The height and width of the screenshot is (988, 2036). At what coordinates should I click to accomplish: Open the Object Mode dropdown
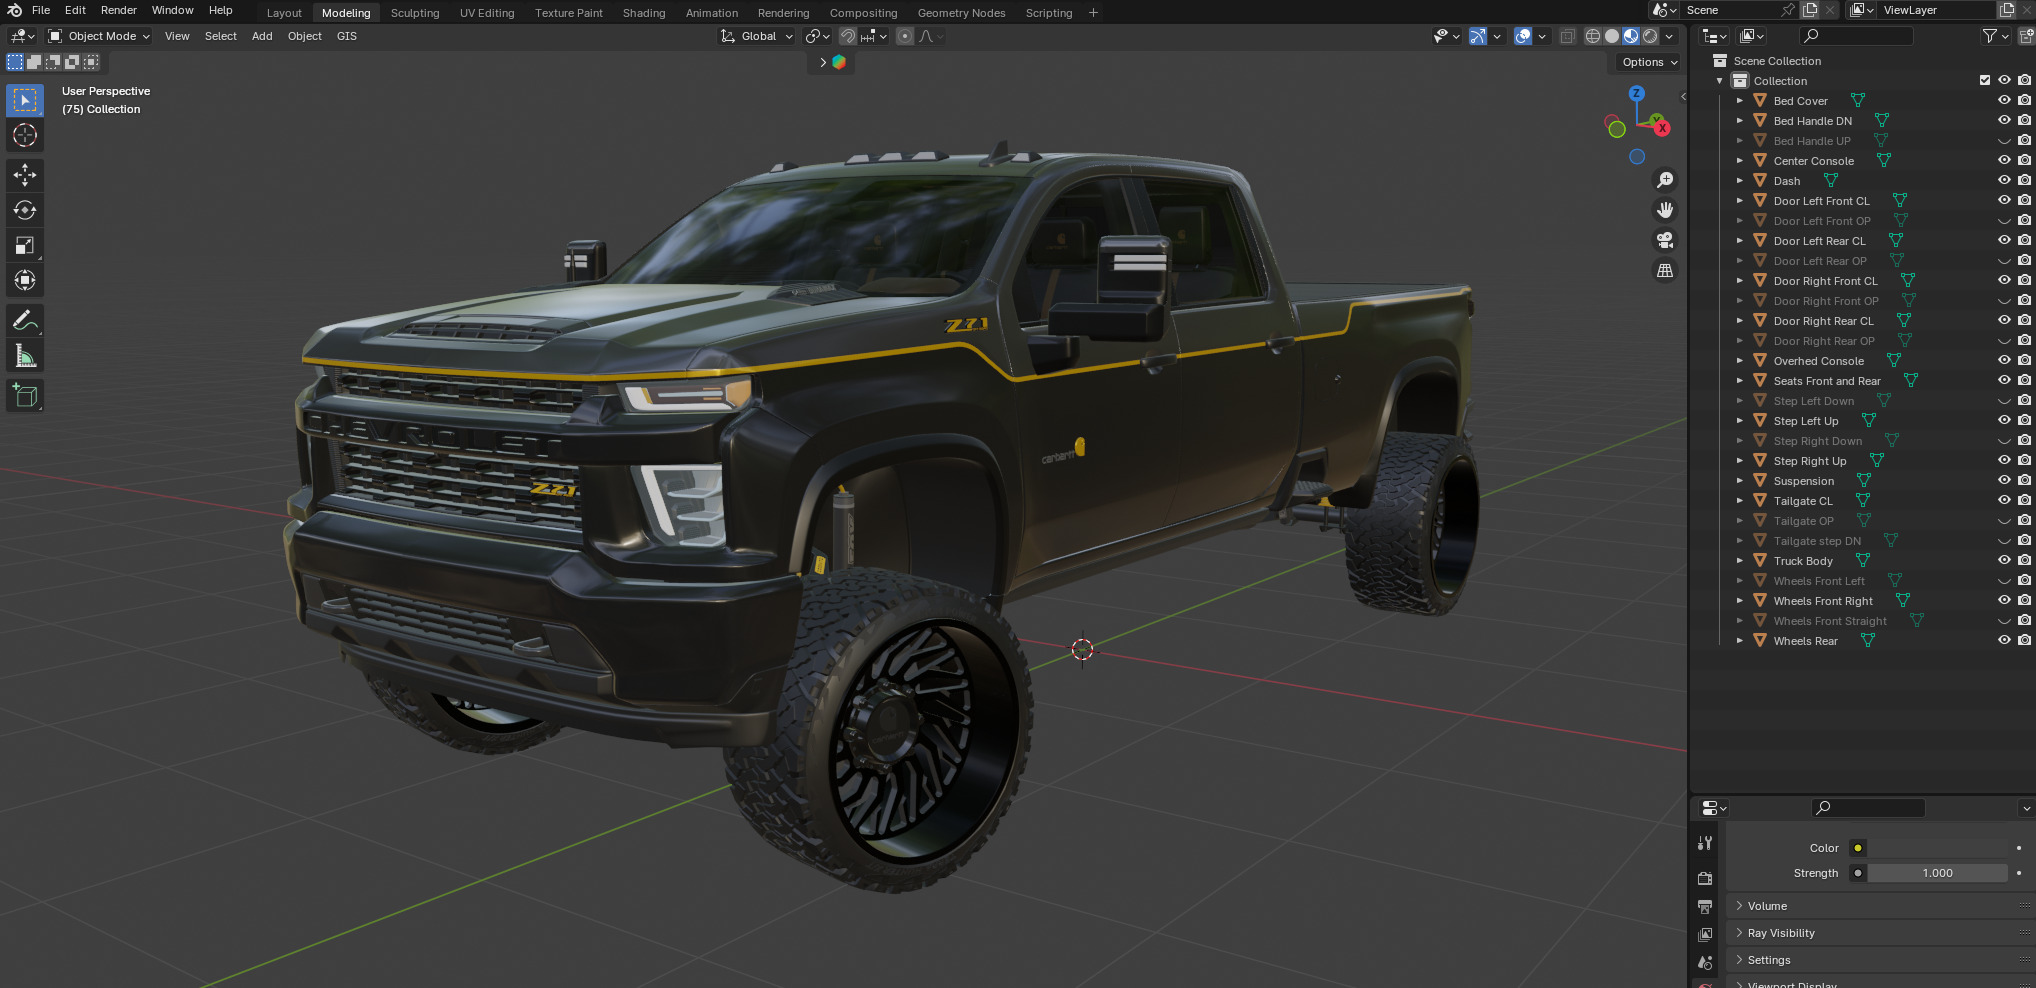[x=99, y=36]
